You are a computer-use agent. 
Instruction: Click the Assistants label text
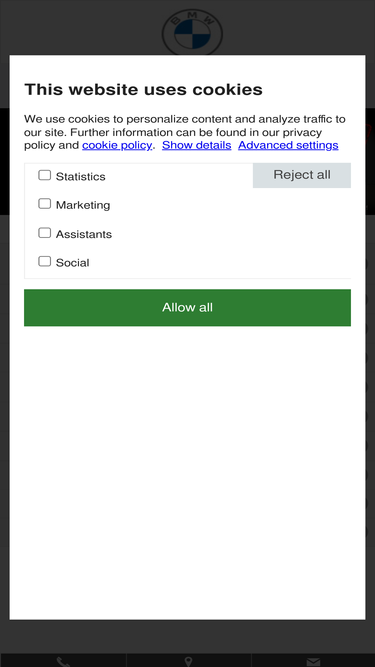[x=84, y=234]
